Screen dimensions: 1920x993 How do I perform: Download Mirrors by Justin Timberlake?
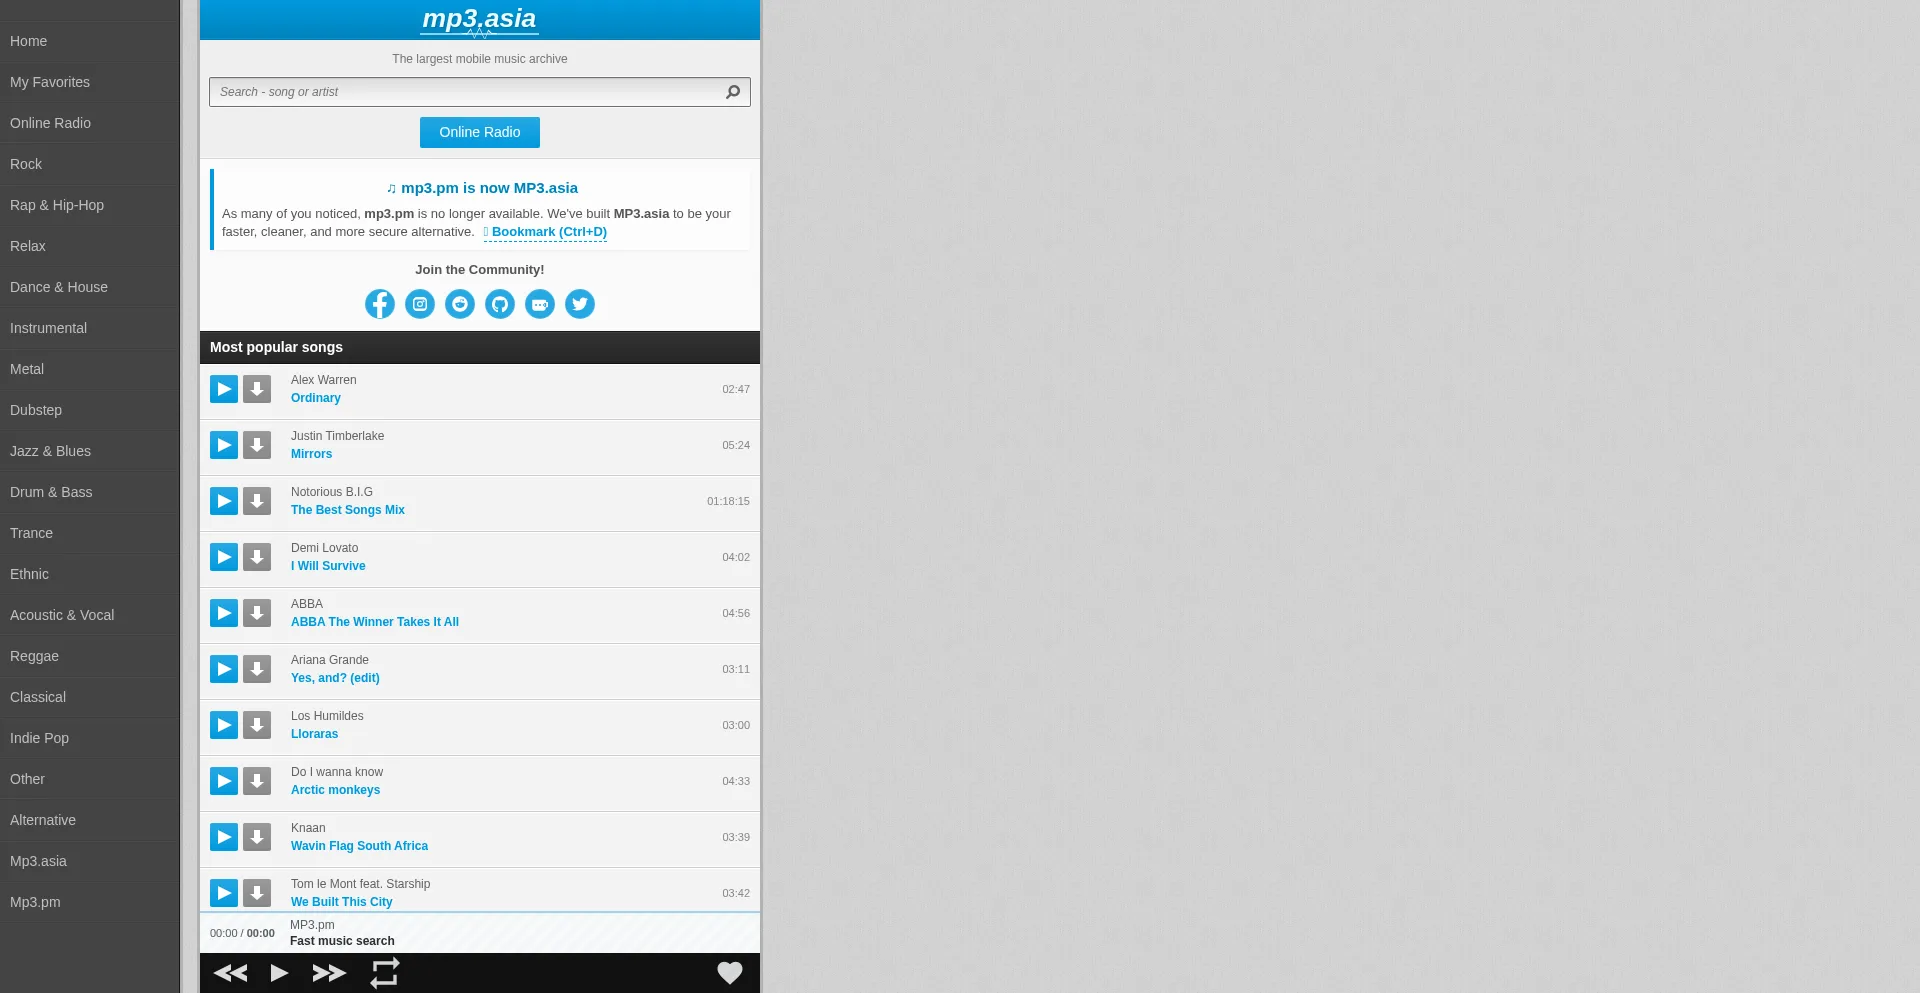(257, 445)
